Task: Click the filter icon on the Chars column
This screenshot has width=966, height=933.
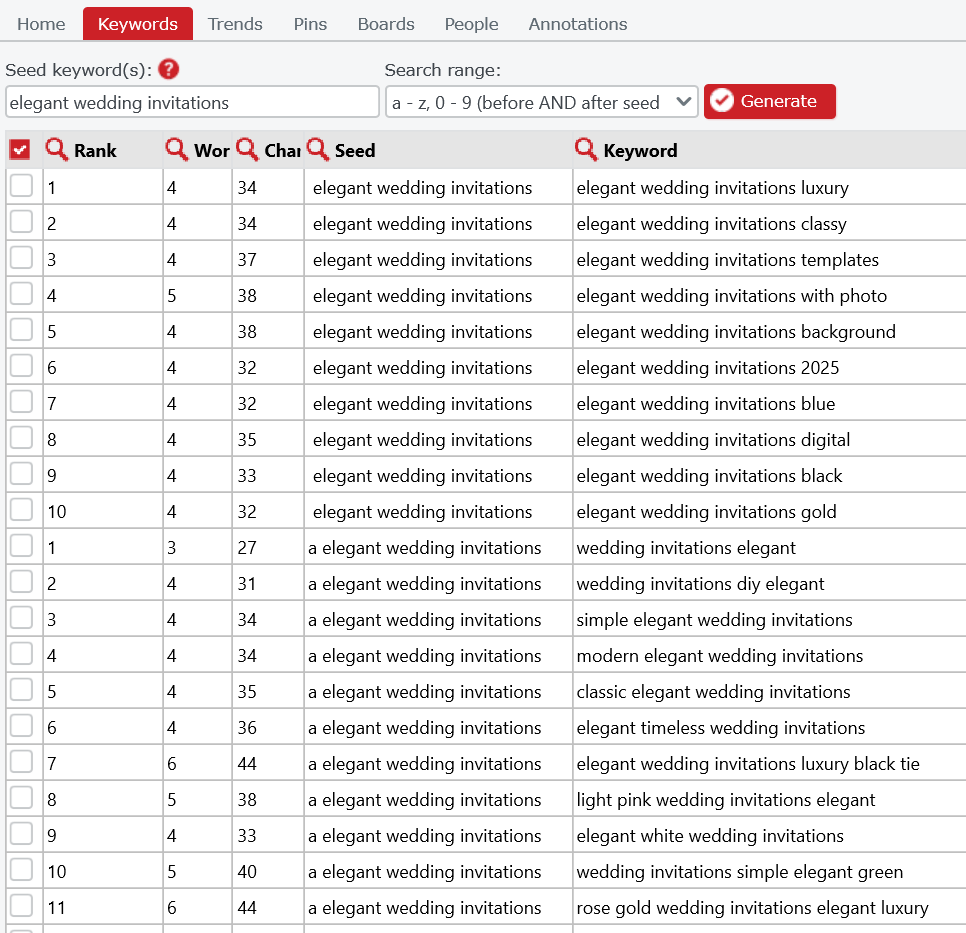Action: tap(248, 150)
